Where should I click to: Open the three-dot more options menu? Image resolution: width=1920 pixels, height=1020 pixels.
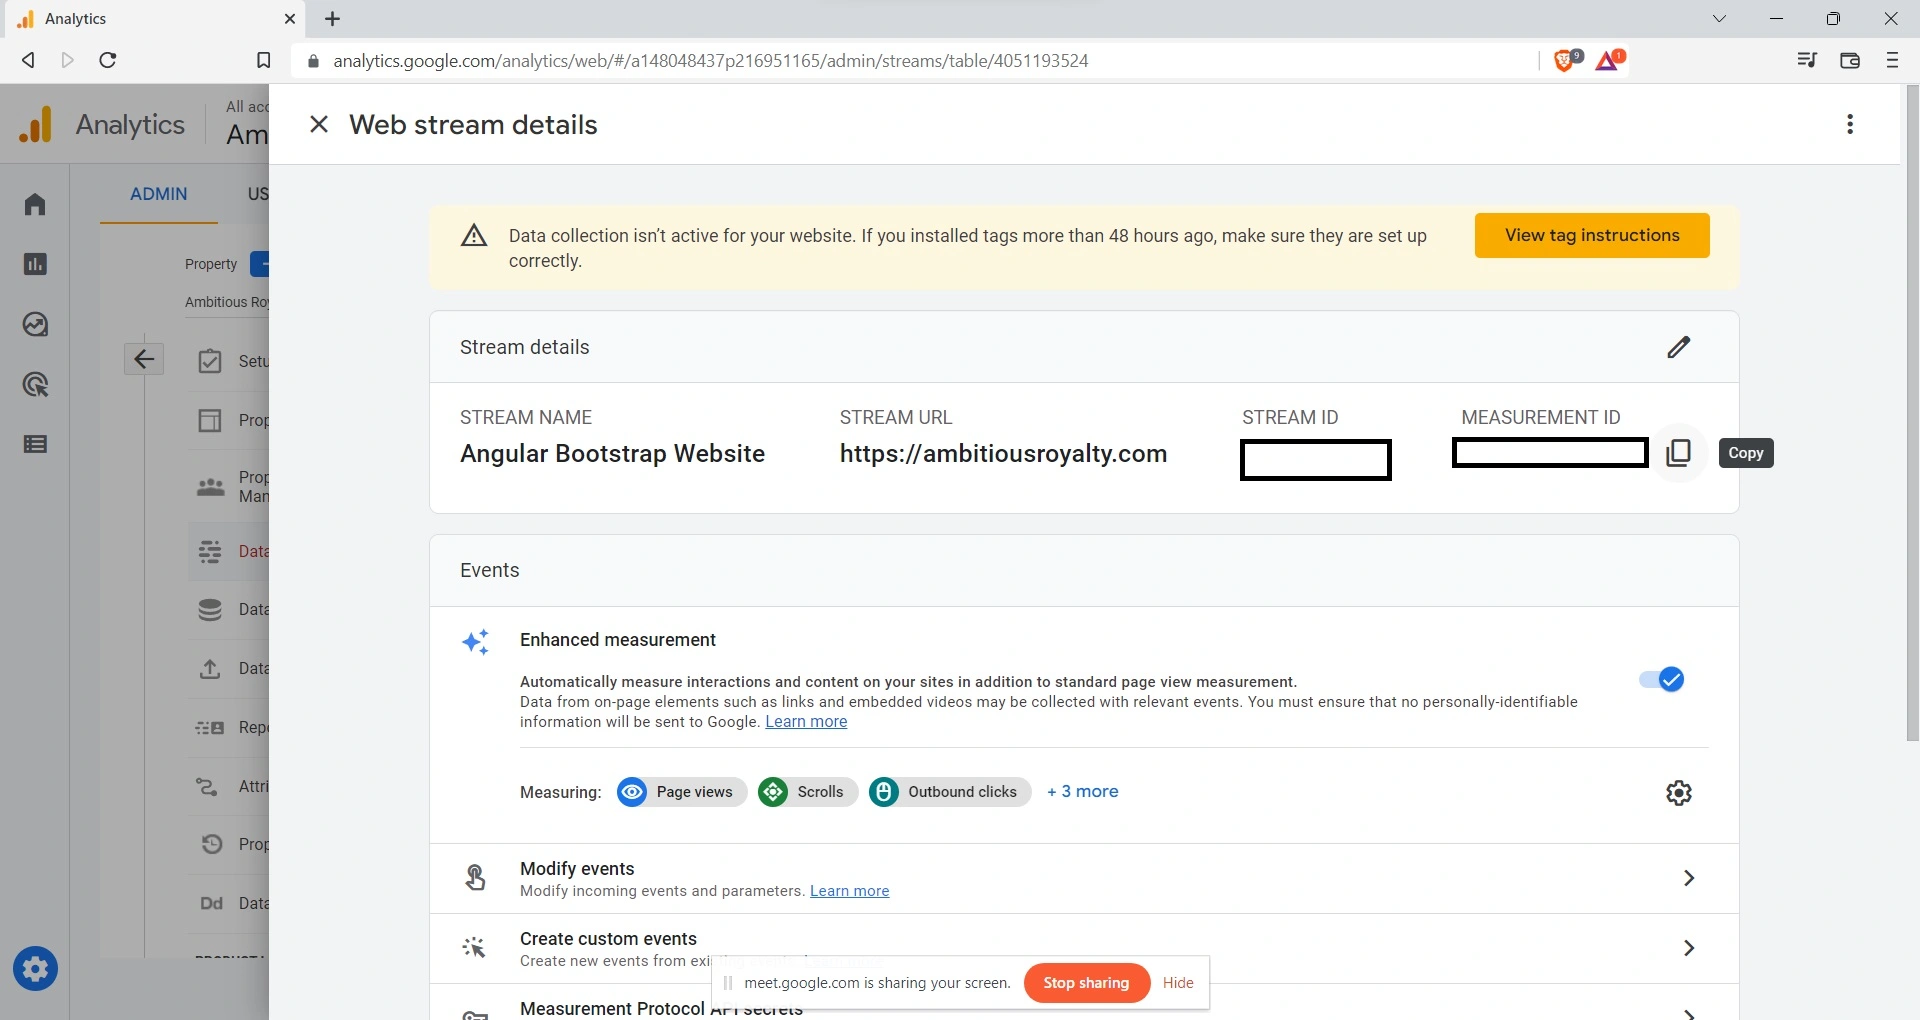tap(1849, 124)
